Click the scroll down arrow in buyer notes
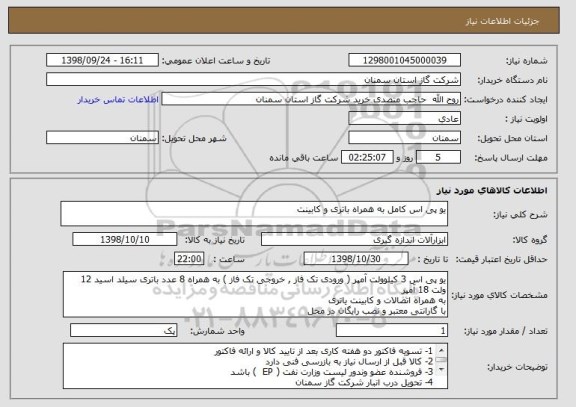Viewport: 576px width, 407px height. click(441, 369)
